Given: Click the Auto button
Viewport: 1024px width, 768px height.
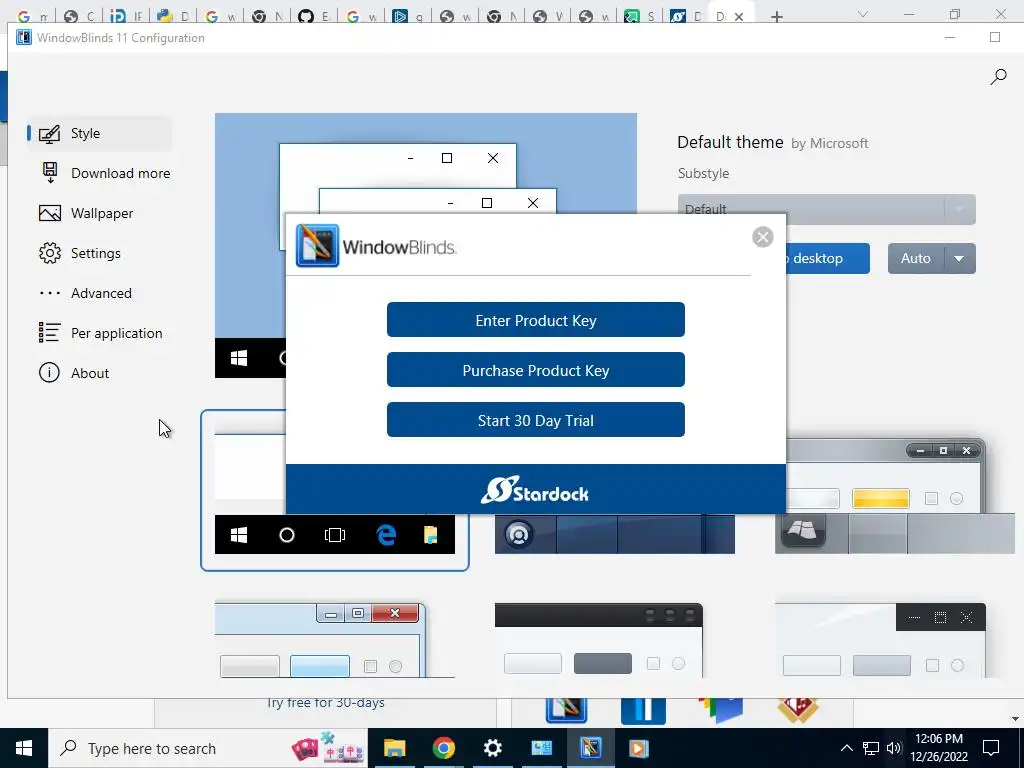Looking at the screenshot, I should (x=916, y=259).
